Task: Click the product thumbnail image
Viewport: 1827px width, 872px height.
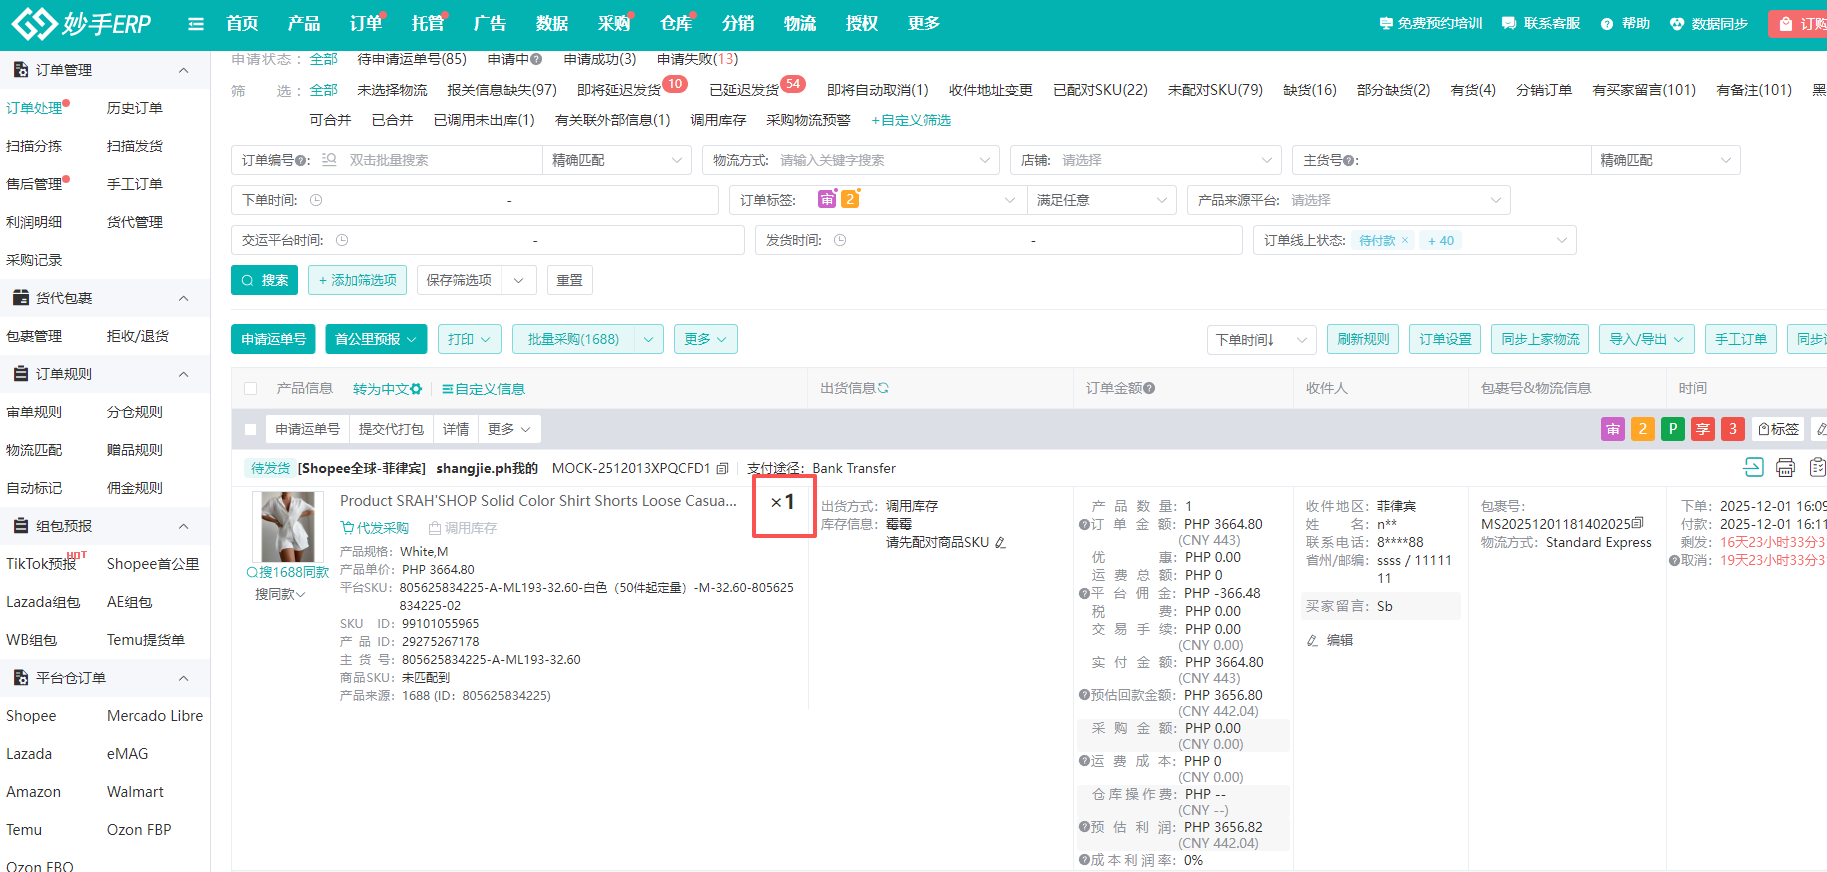Action: [288, 526]
